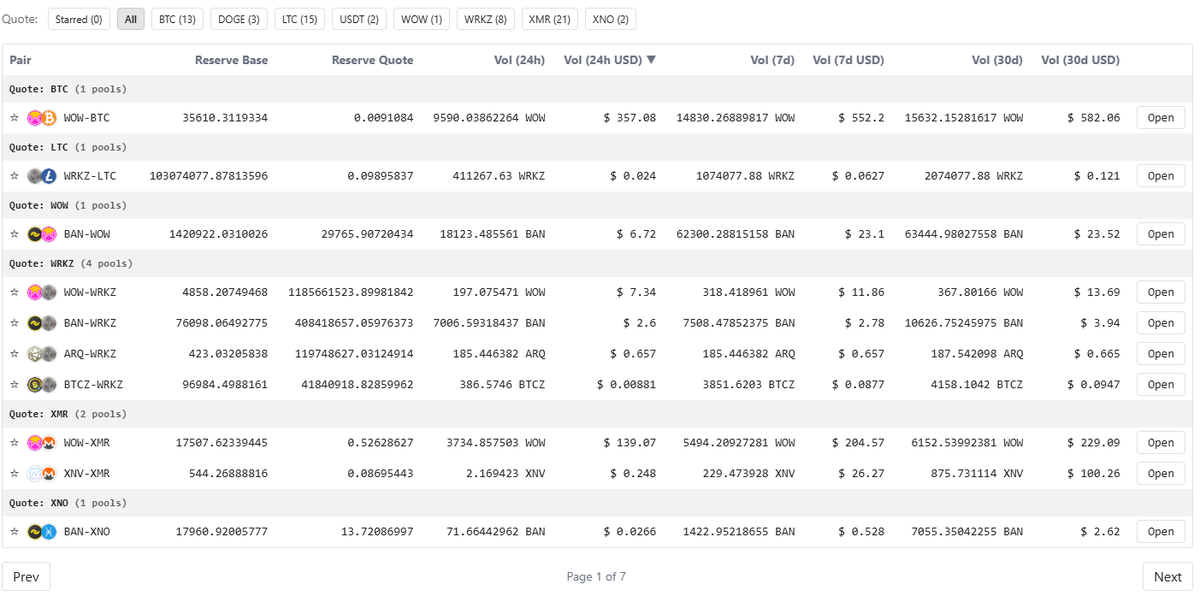Click the '$ 139.07' volume value

click(630, 442)
